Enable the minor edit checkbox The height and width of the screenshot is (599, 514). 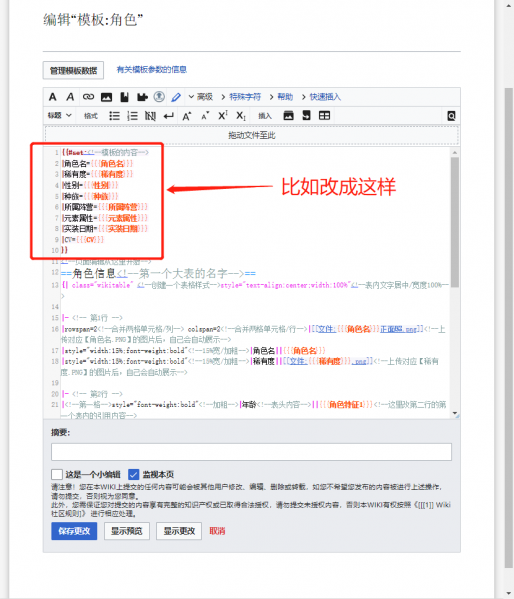[x=57, y=474]
